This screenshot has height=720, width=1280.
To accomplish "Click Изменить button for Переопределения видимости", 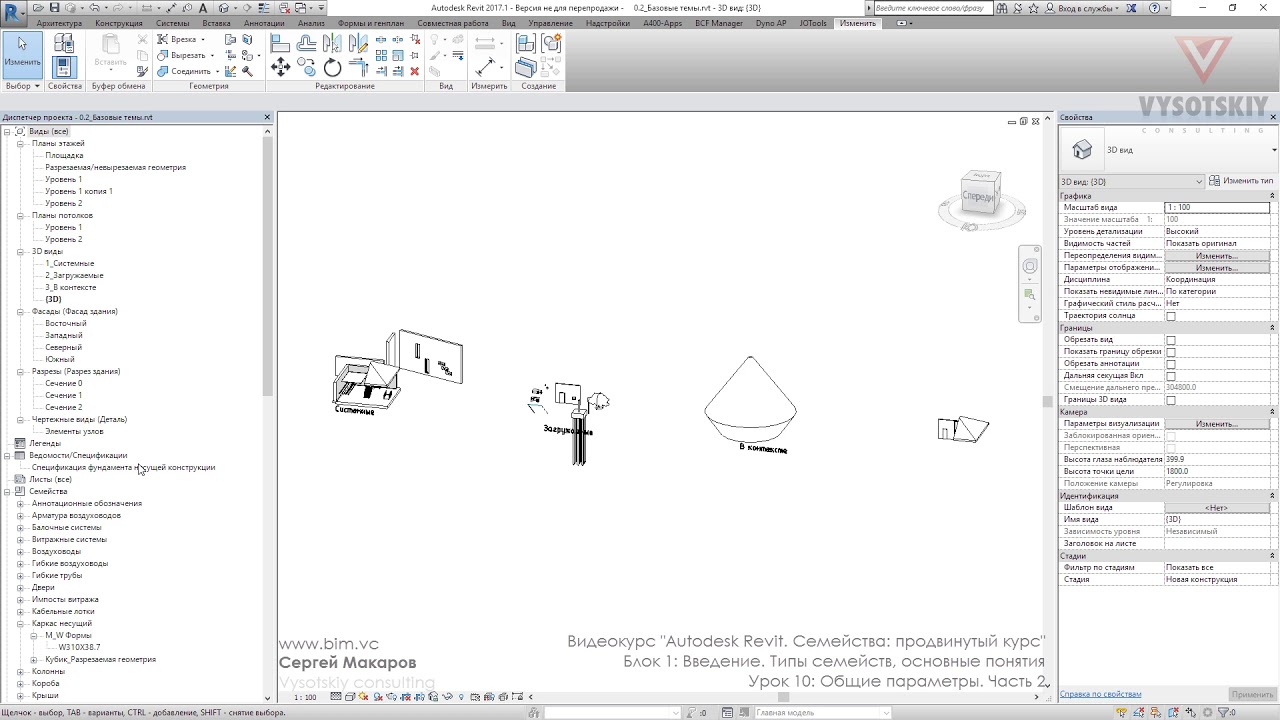I will click(x=1217, y=256).
